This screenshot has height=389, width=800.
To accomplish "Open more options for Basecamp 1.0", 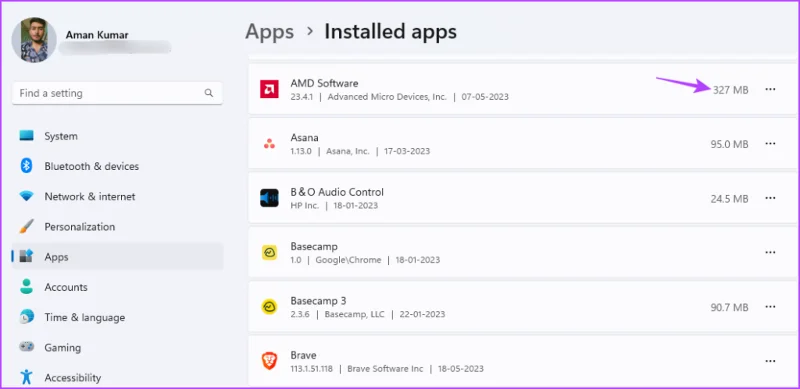I will (770, 253).
